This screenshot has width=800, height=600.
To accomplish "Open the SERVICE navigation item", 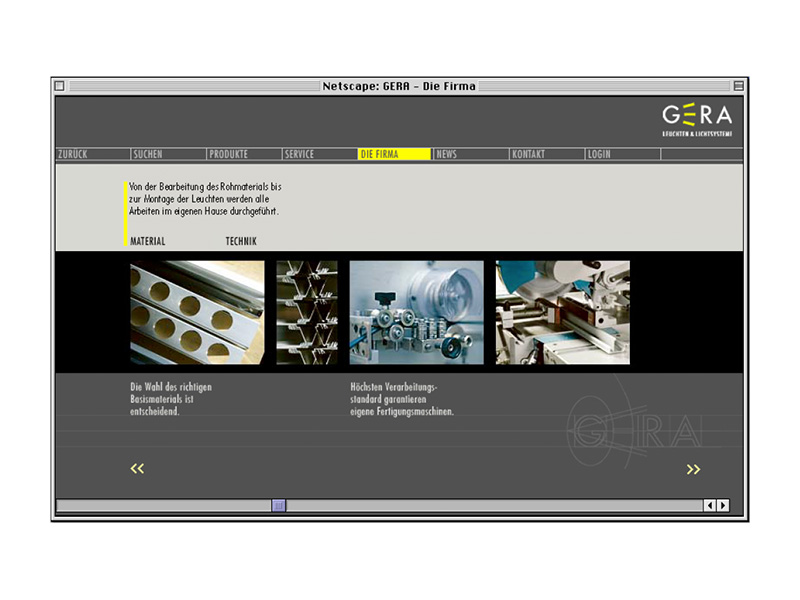I will 299,154.
